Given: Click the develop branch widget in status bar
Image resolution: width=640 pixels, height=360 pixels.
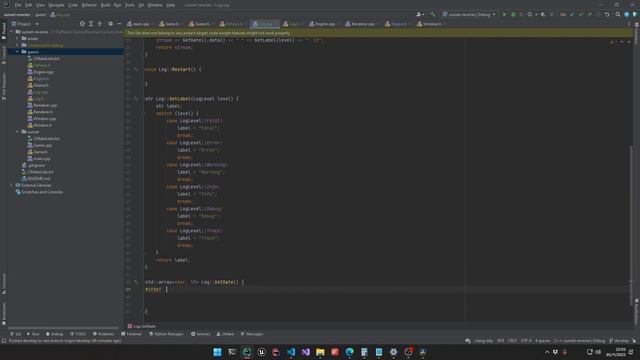Looking at the screenshot, I should pos(620,341).
